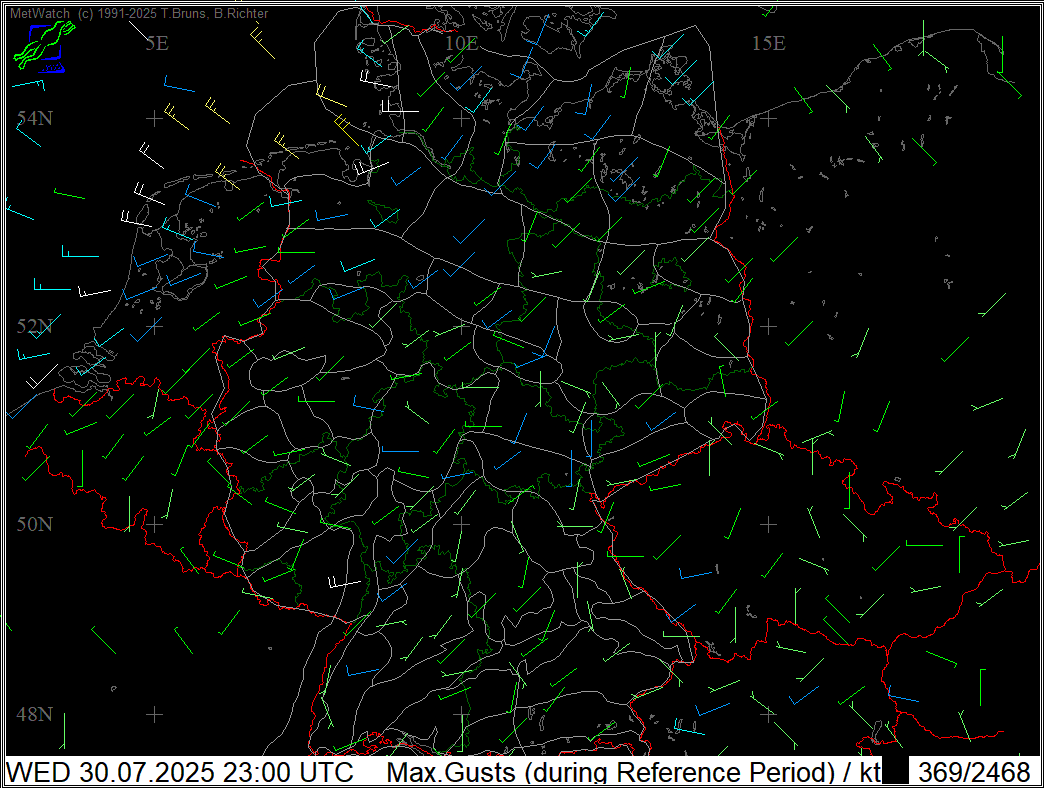
Task: Select the MetWatch copyright title text
Action: [x=139, y=13]
